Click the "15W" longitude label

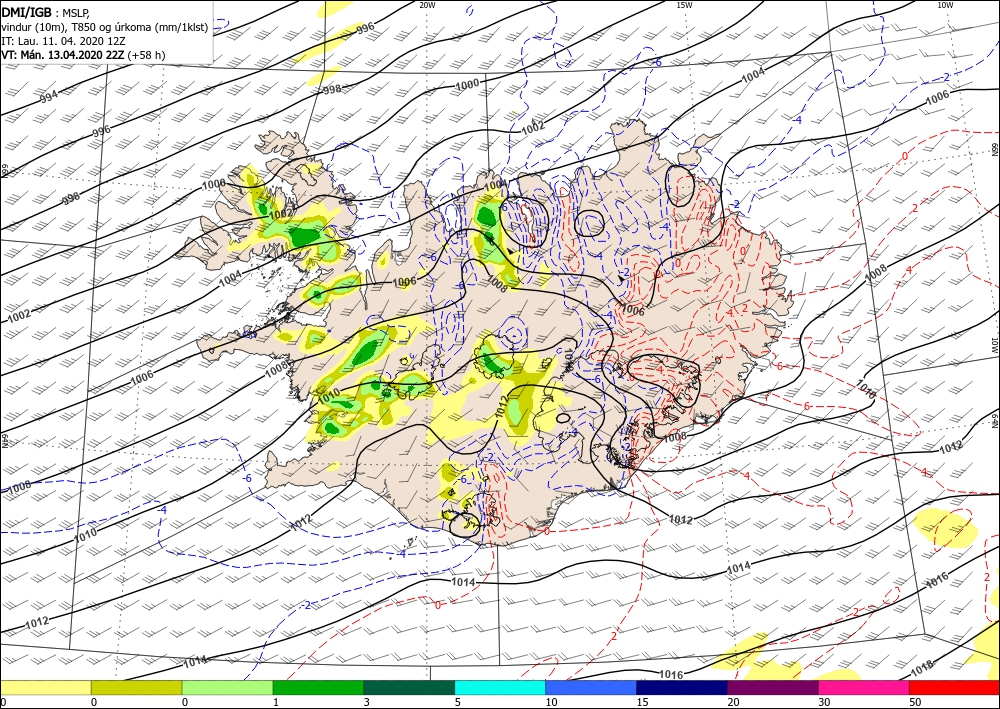coord(684,5)
